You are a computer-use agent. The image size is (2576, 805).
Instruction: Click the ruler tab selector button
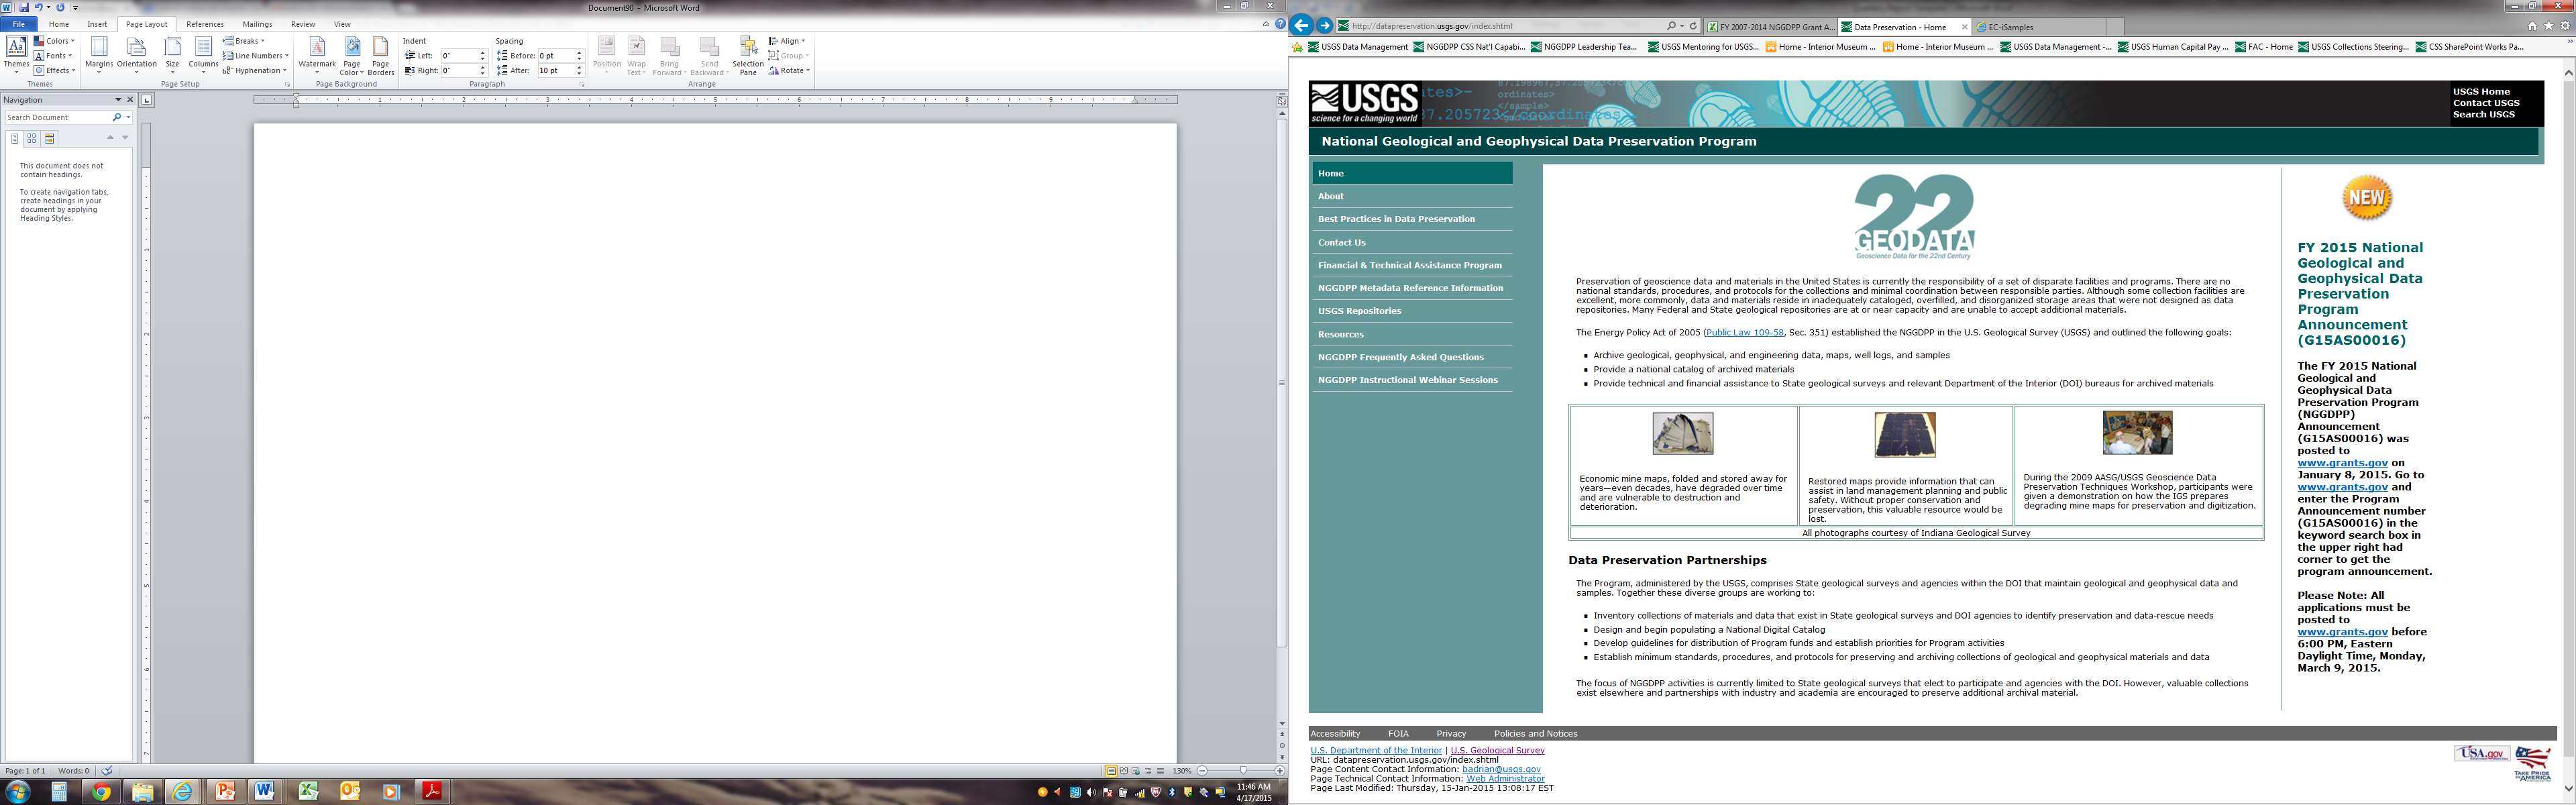tap(147, 100)
